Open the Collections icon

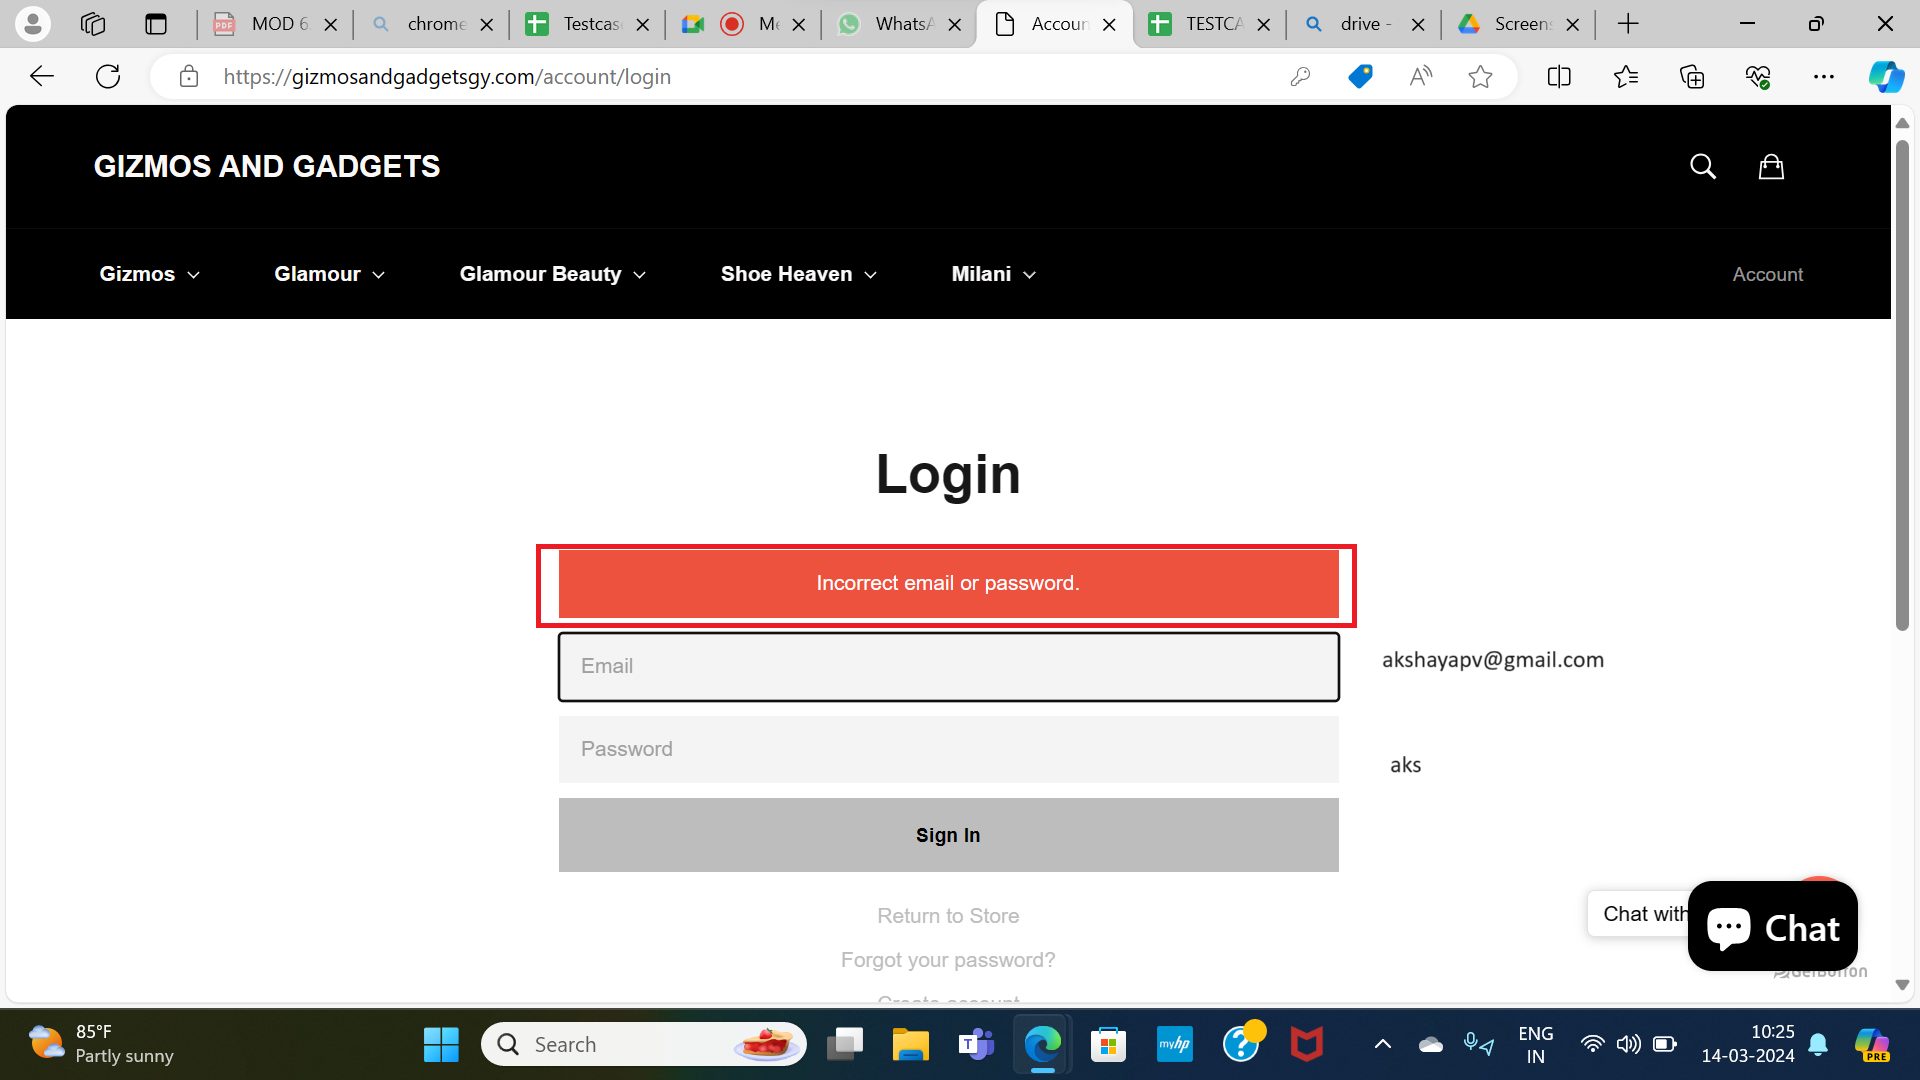pos(1692,76)
